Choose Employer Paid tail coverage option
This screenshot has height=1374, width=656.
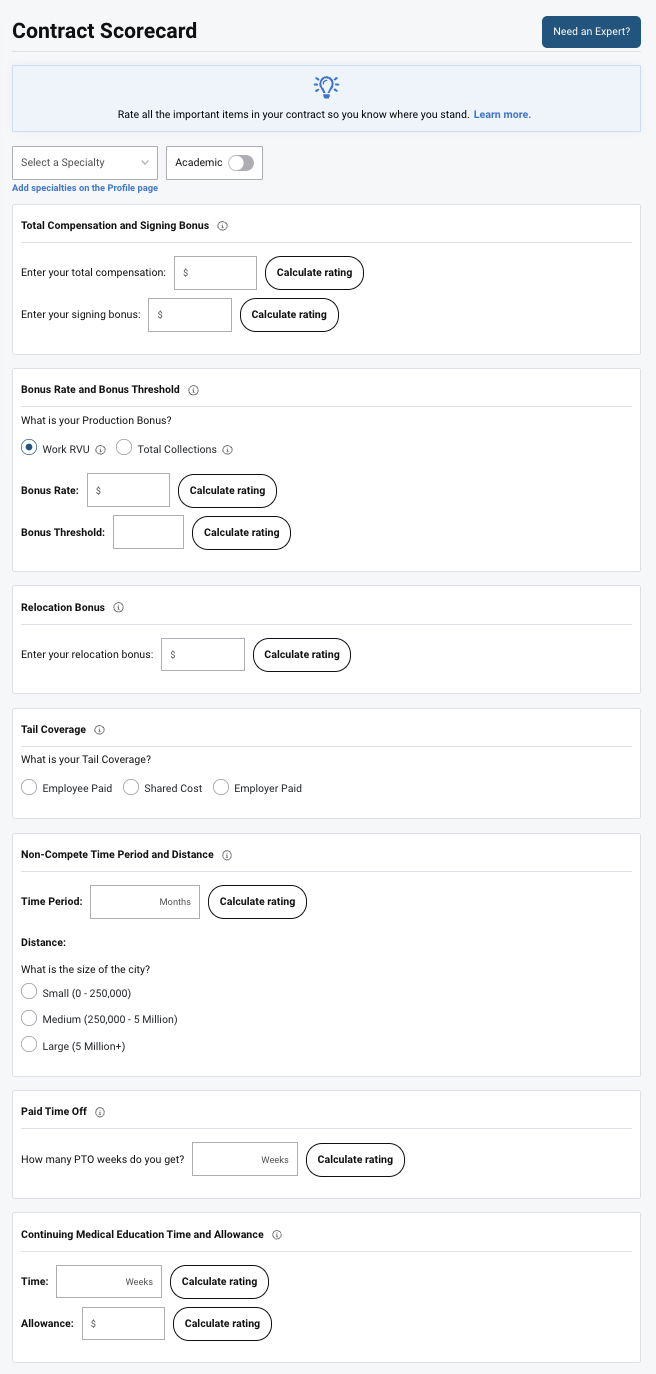[221, 788]
